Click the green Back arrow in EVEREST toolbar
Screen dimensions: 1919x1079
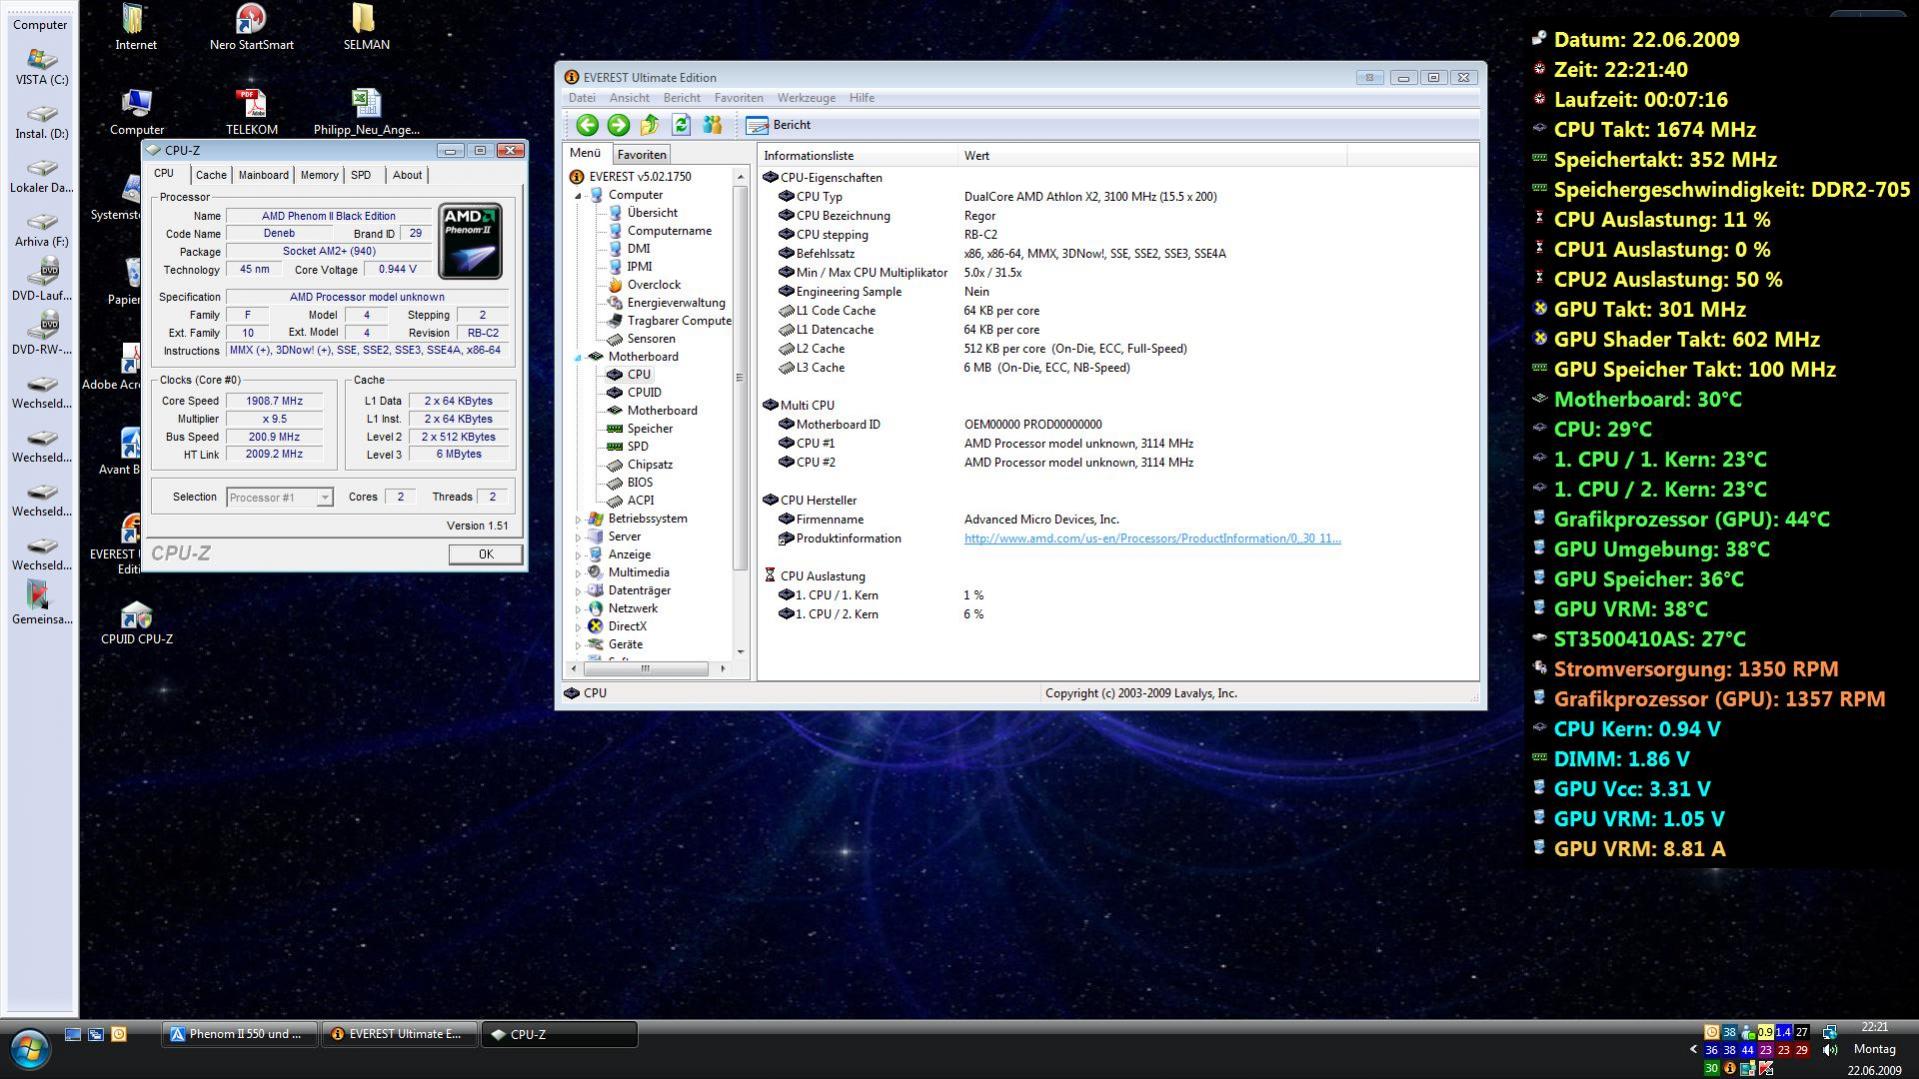tap(587, 125)
